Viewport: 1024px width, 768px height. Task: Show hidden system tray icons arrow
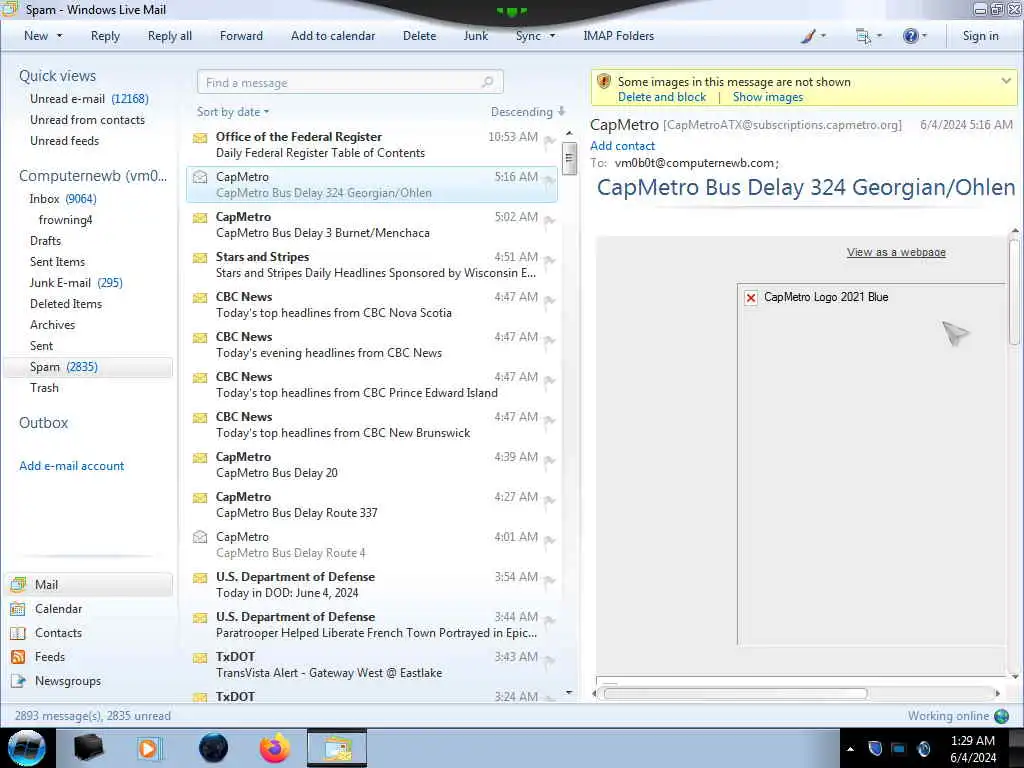pyautogui.click(x=850, y=749)
